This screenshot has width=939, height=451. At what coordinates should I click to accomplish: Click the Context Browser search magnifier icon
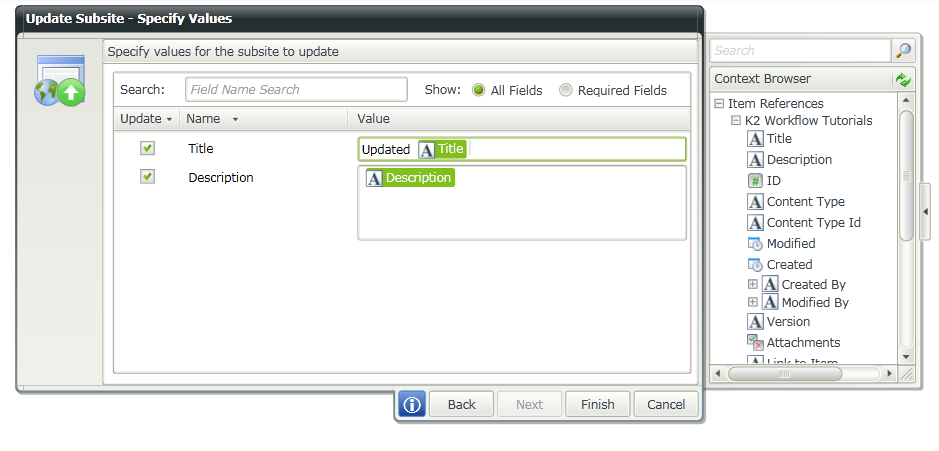pos(903,51)
